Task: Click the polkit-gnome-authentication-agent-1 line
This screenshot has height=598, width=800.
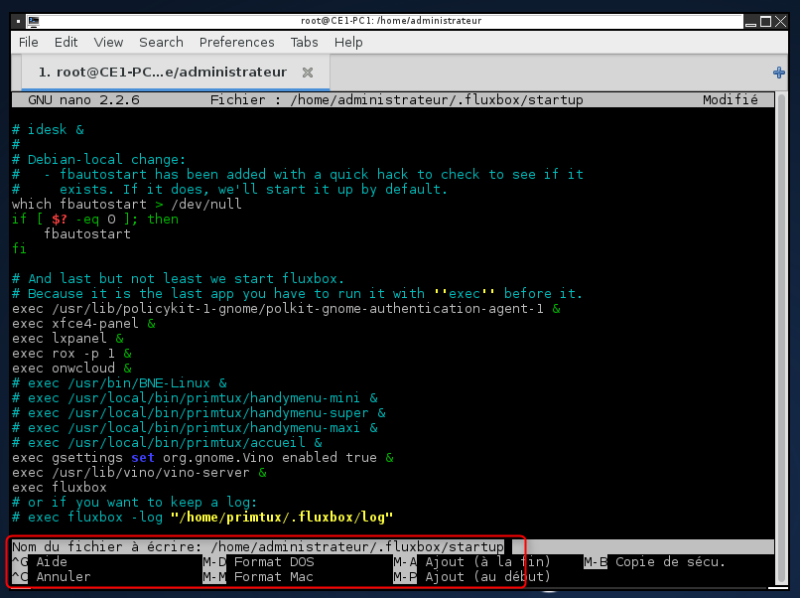Action: click(286, 309)
